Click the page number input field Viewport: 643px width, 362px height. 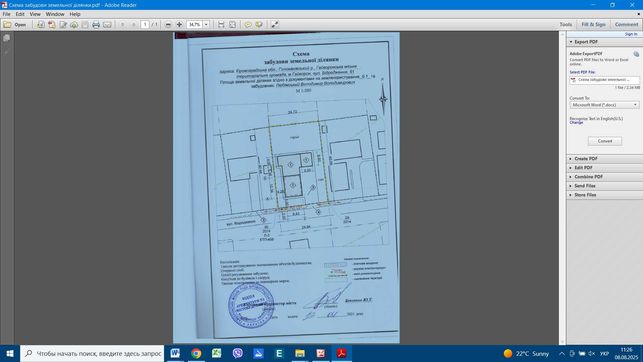(x=145, y=25)
